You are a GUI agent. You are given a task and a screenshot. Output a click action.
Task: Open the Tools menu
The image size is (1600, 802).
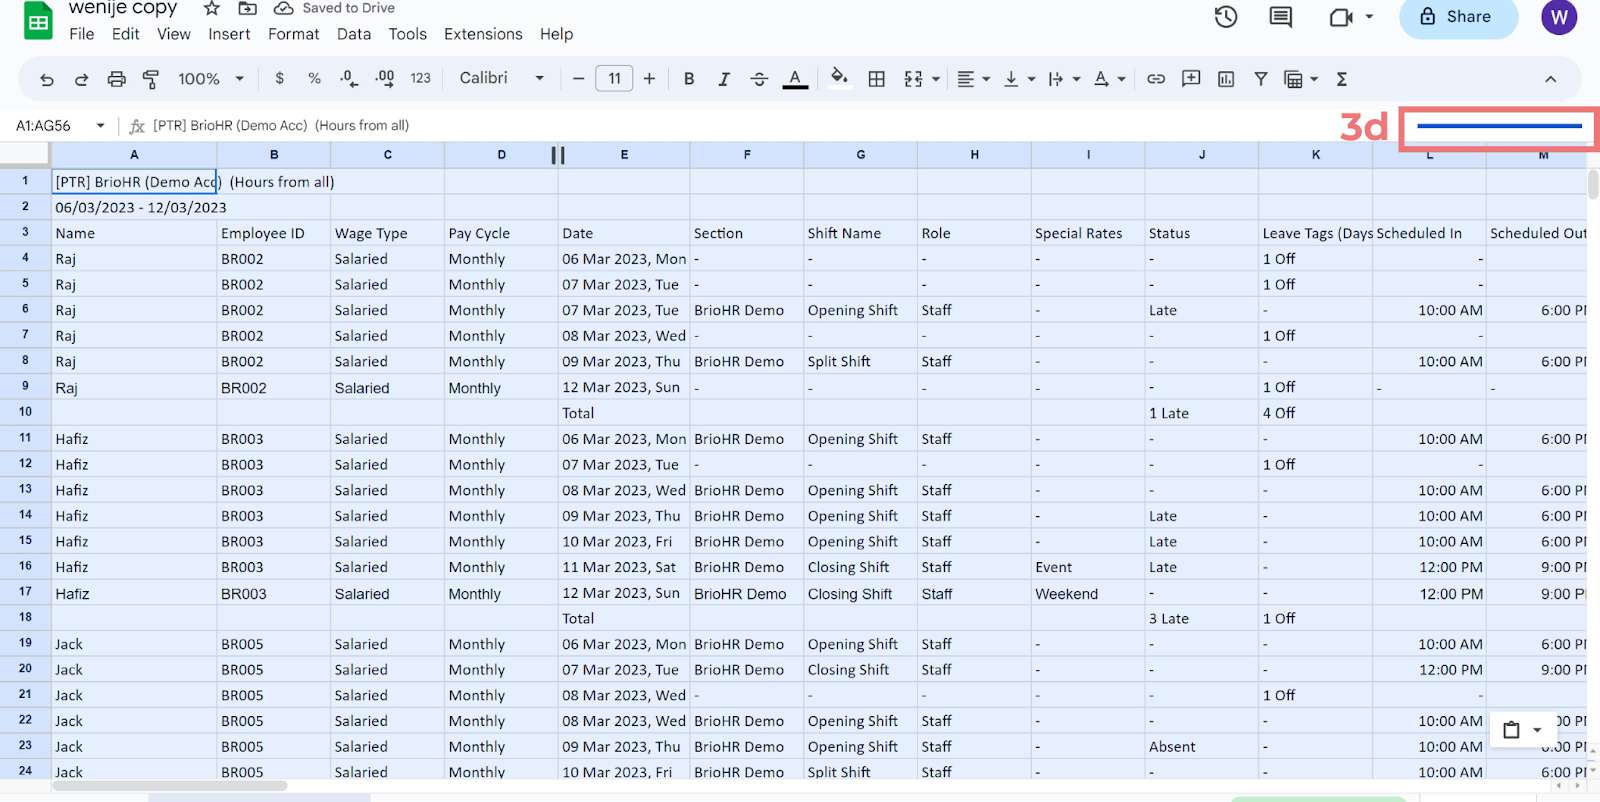click(x=408, y=34)
